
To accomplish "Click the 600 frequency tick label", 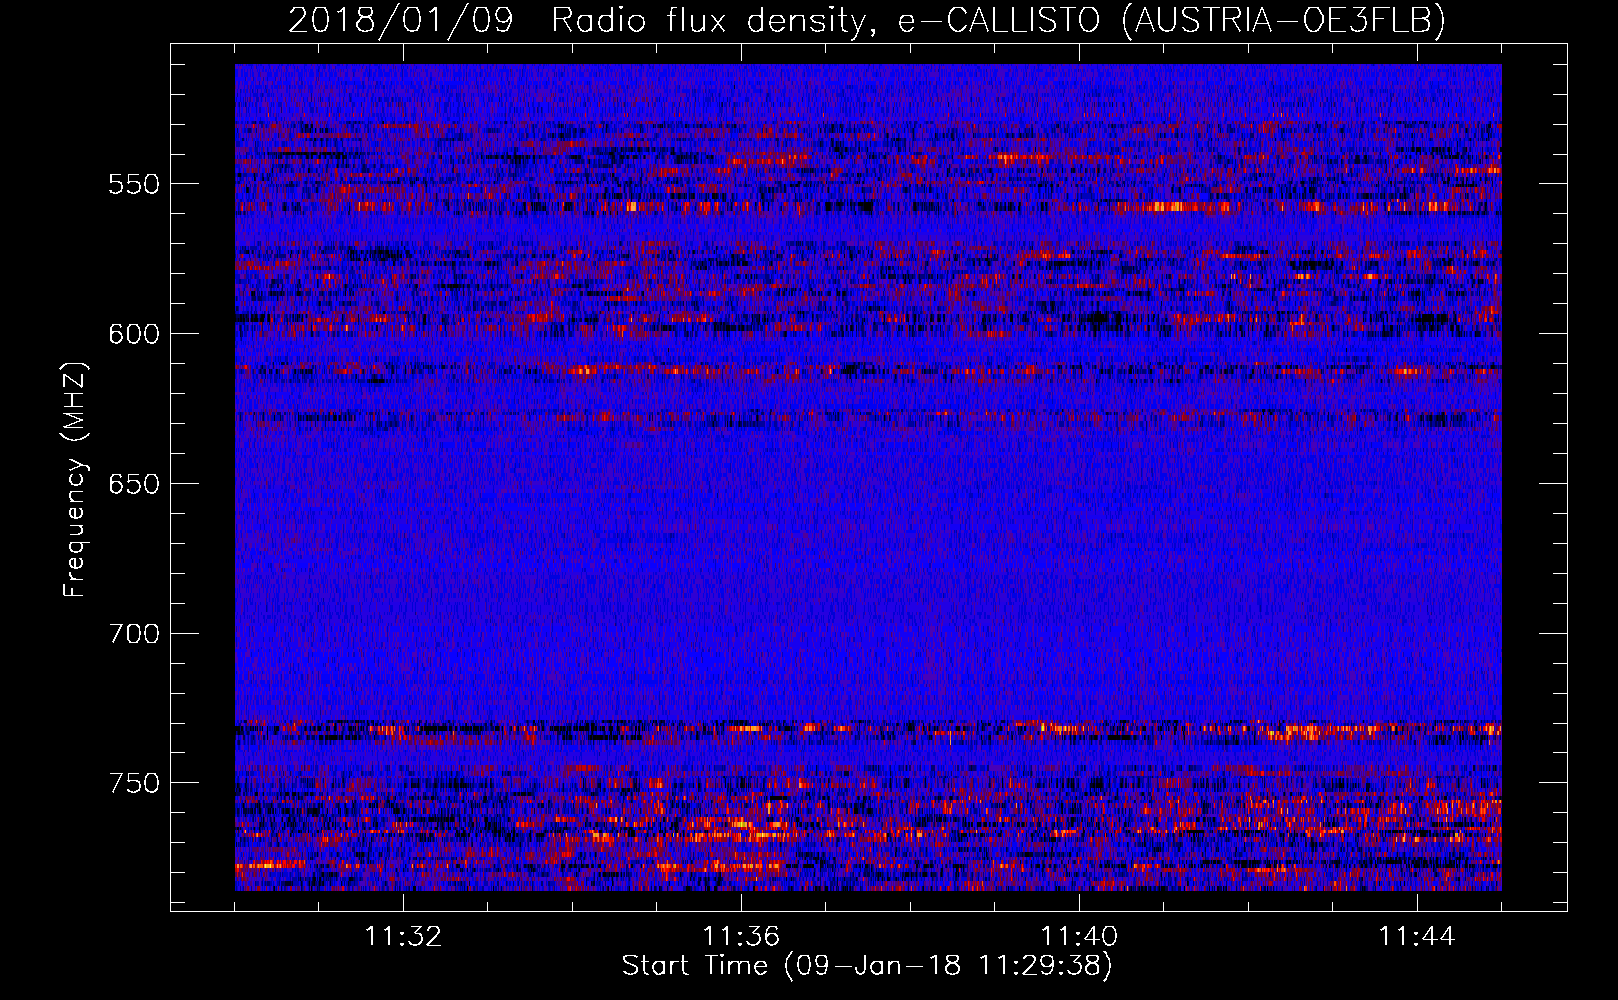I will (x=134, y=335).
